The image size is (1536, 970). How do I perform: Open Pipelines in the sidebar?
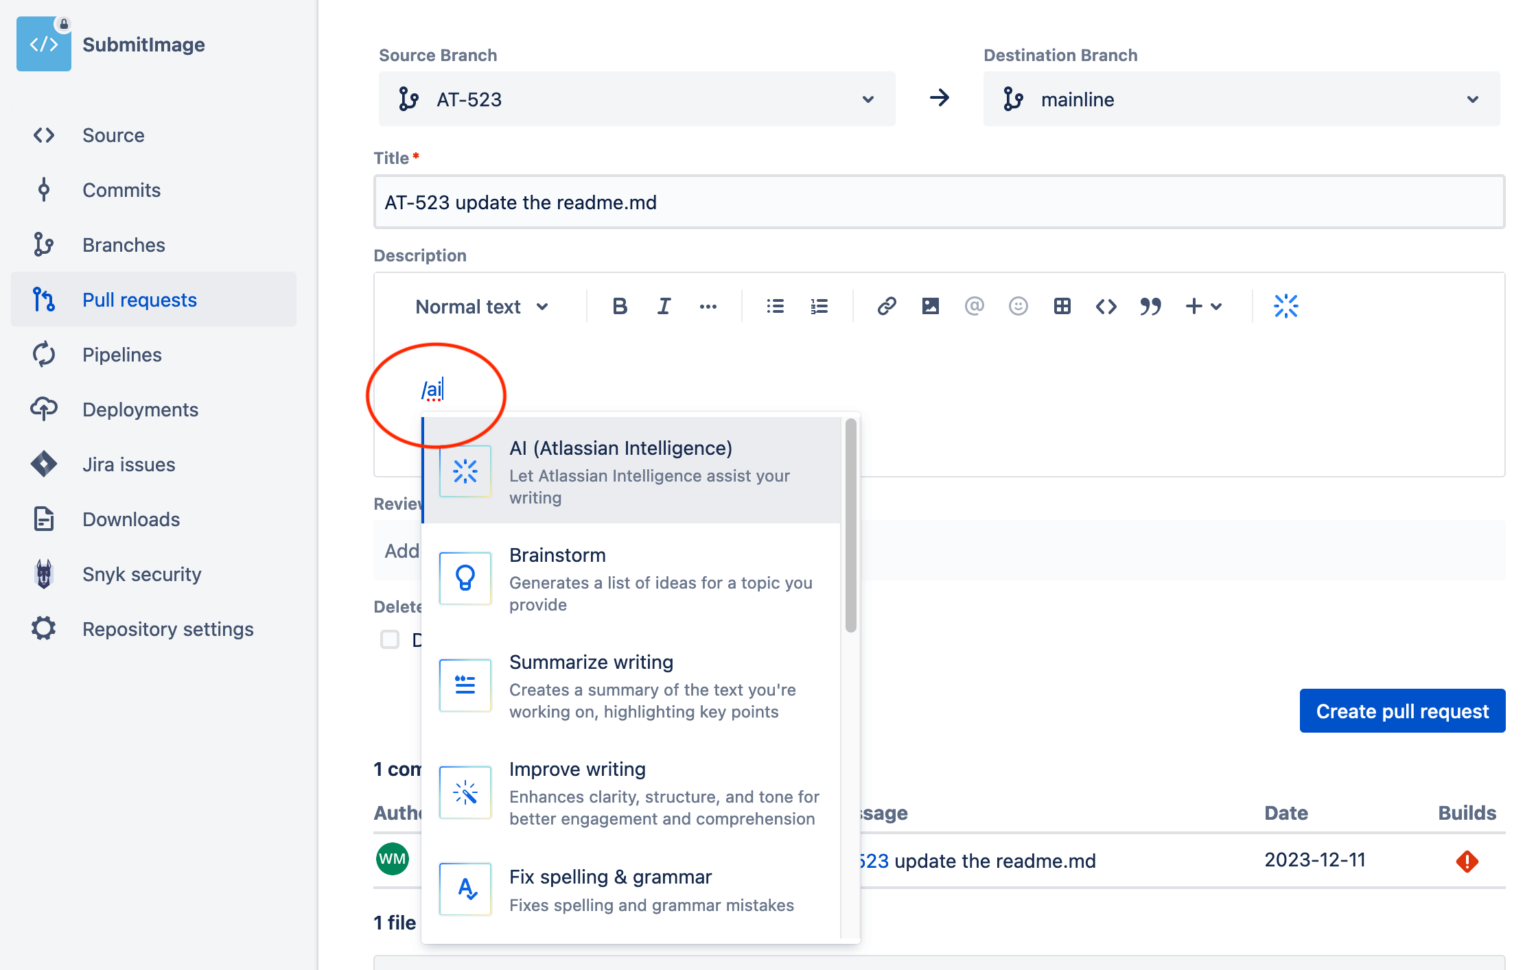pos(121,354)
